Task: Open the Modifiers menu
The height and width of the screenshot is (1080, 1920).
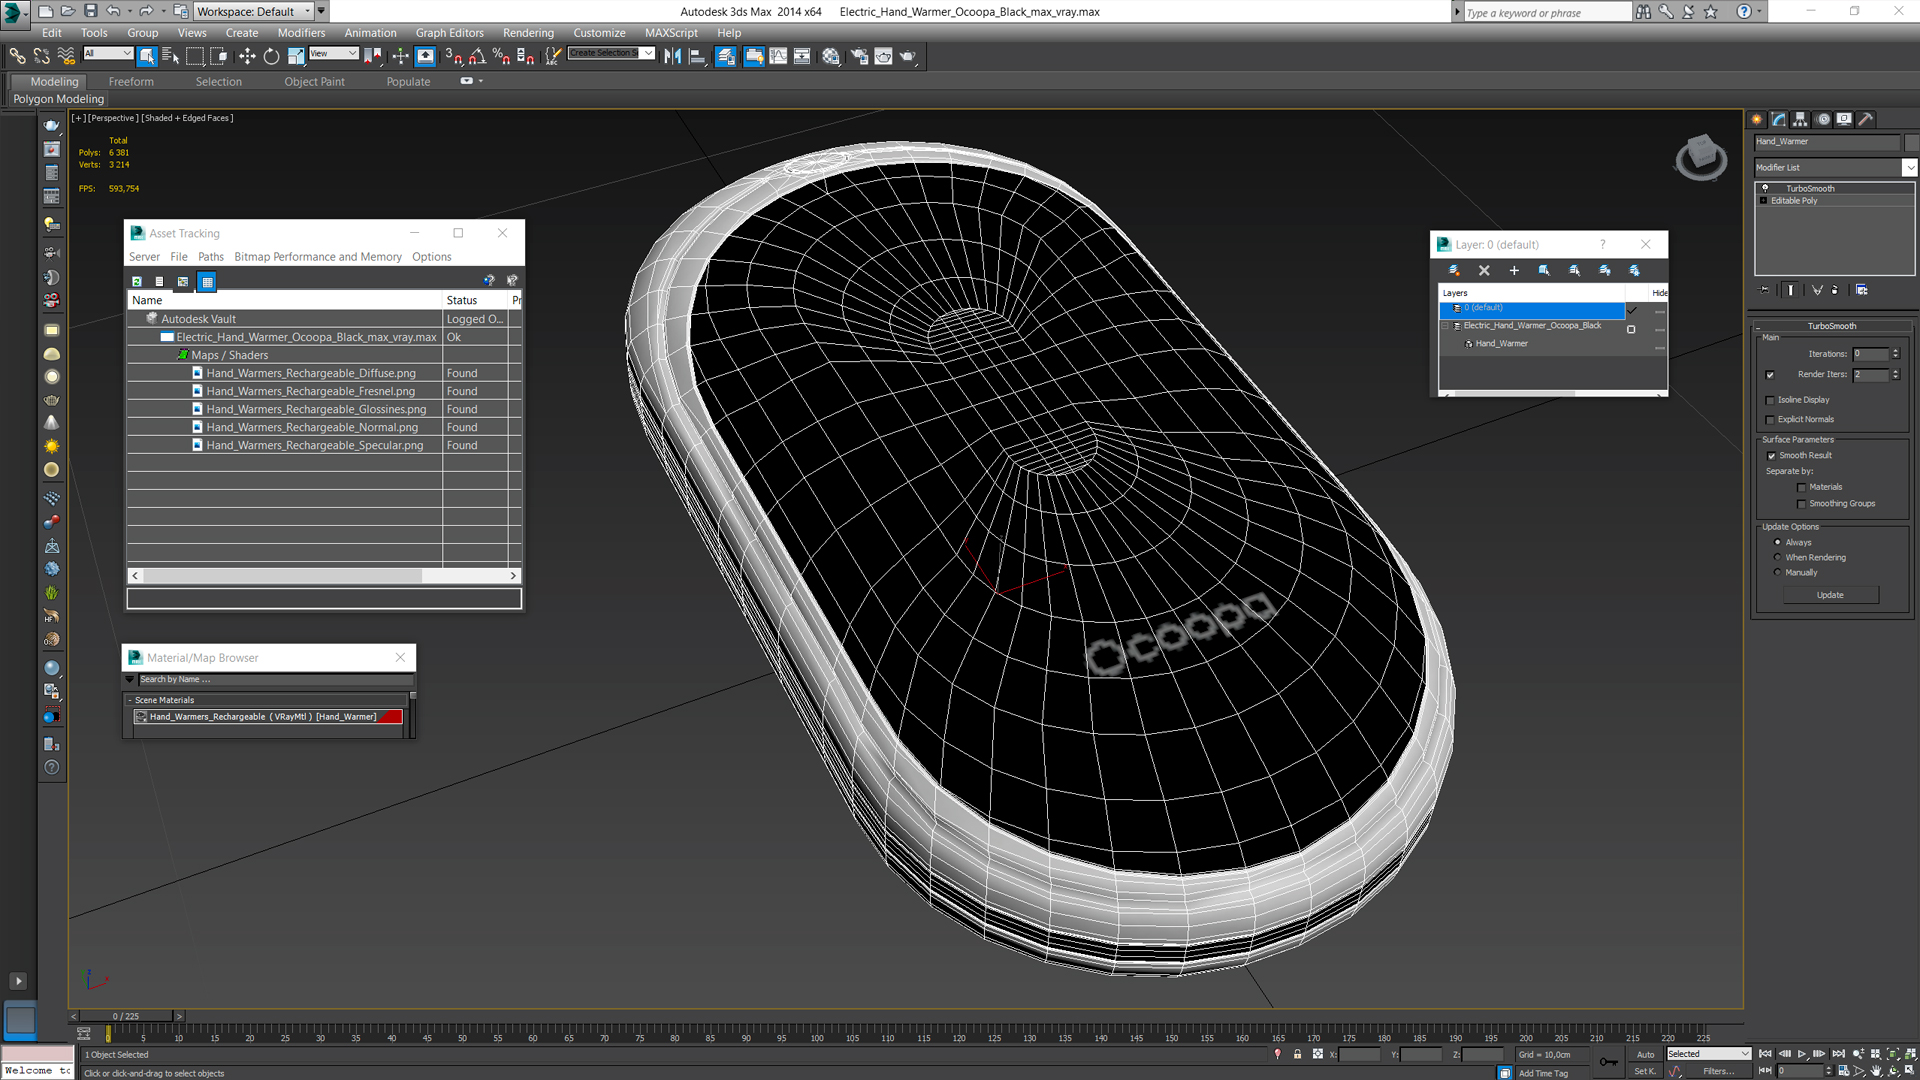Action: pos(301,33)
